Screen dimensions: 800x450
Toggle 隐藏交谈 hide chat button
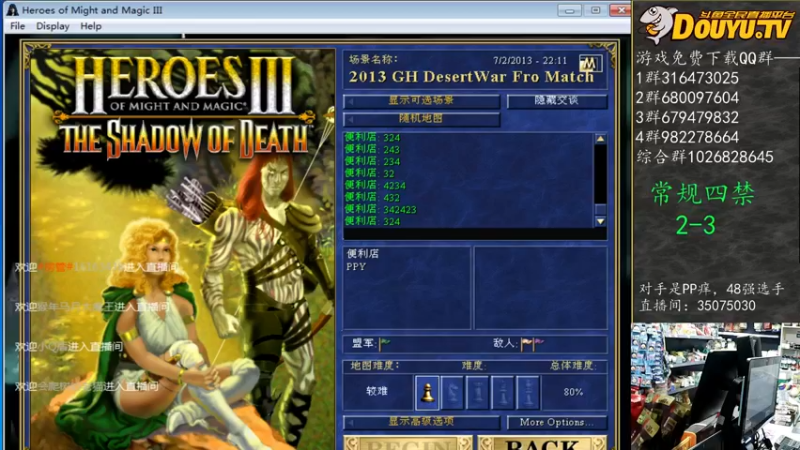557,101
